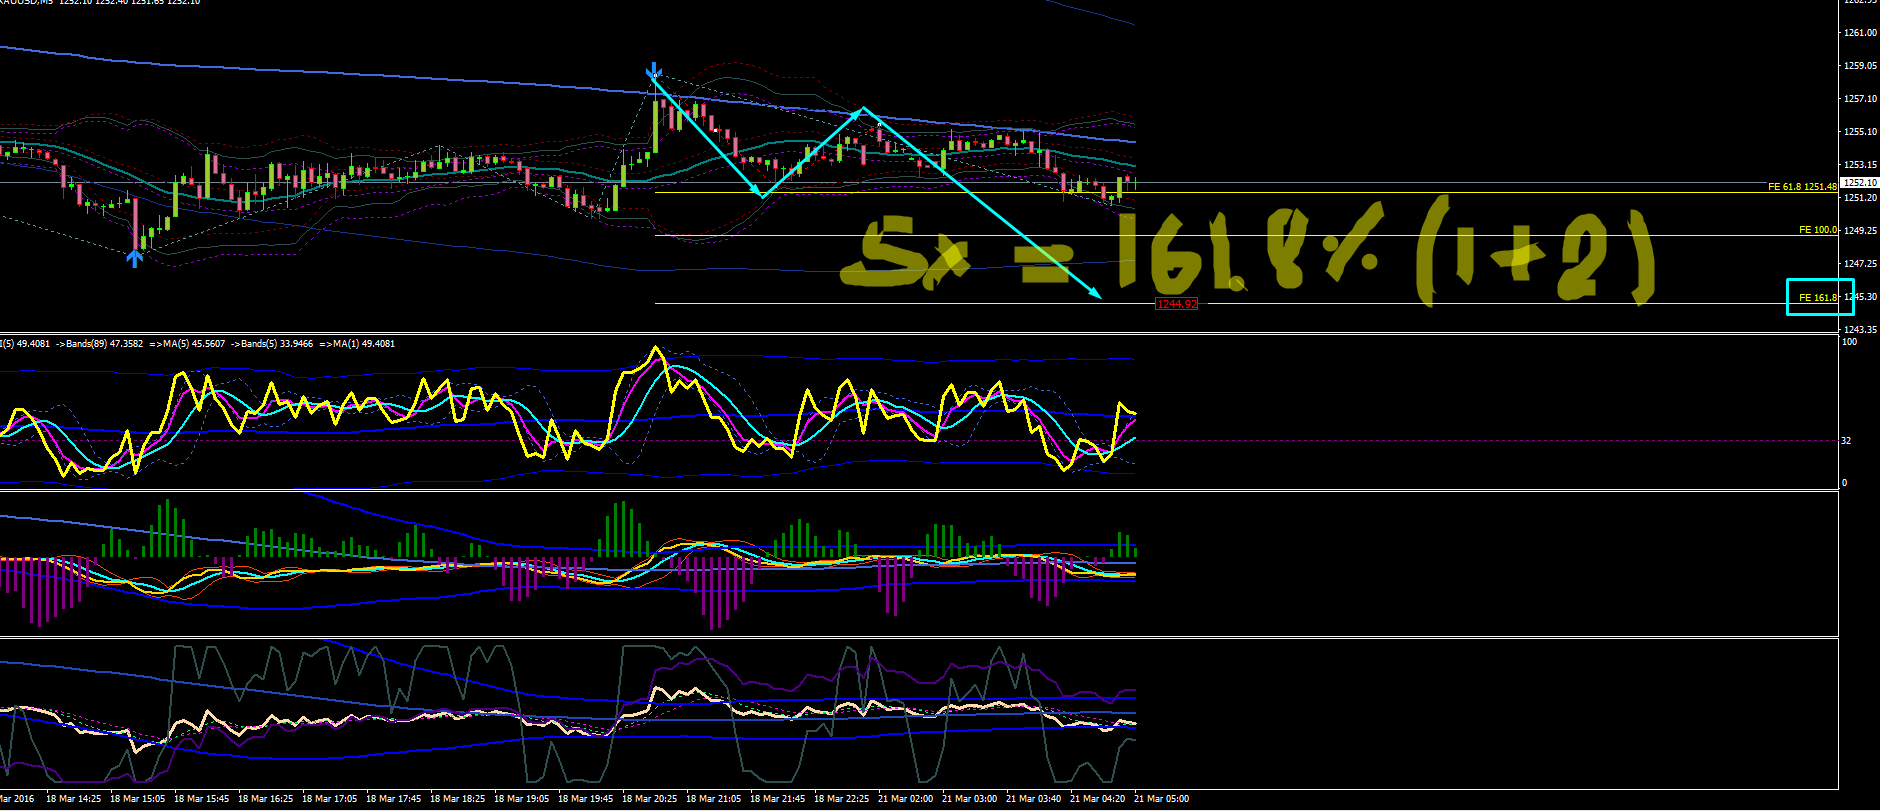Click the 100 level on oscillator scale
The height and width of the screenshot is (812, 1880).
(1850, 342)
